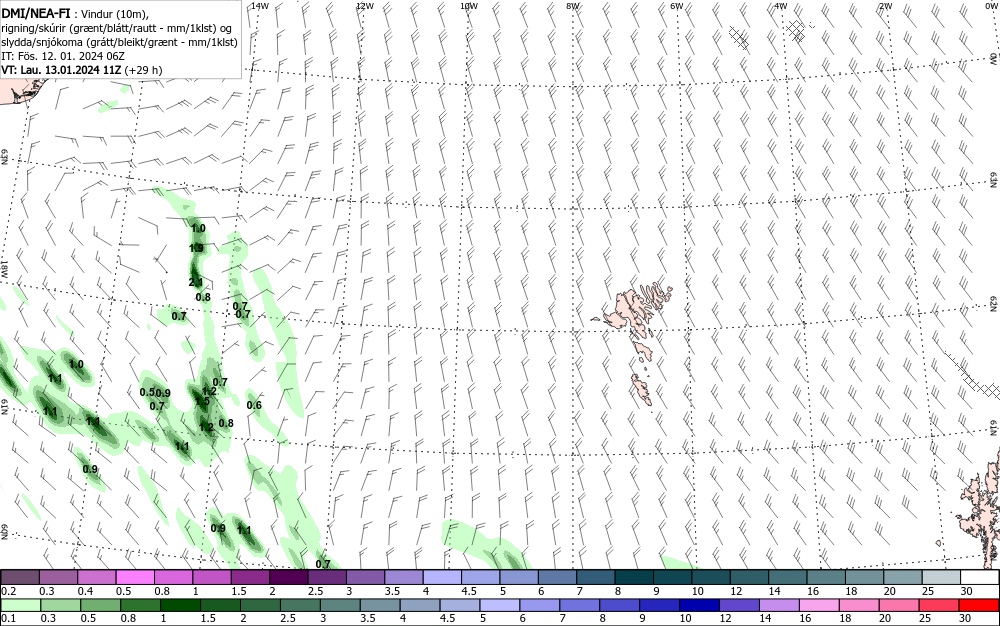1000x626 pixels.
Task: Select the green swatch labeled 0.8
Action: tap(140, 605)
